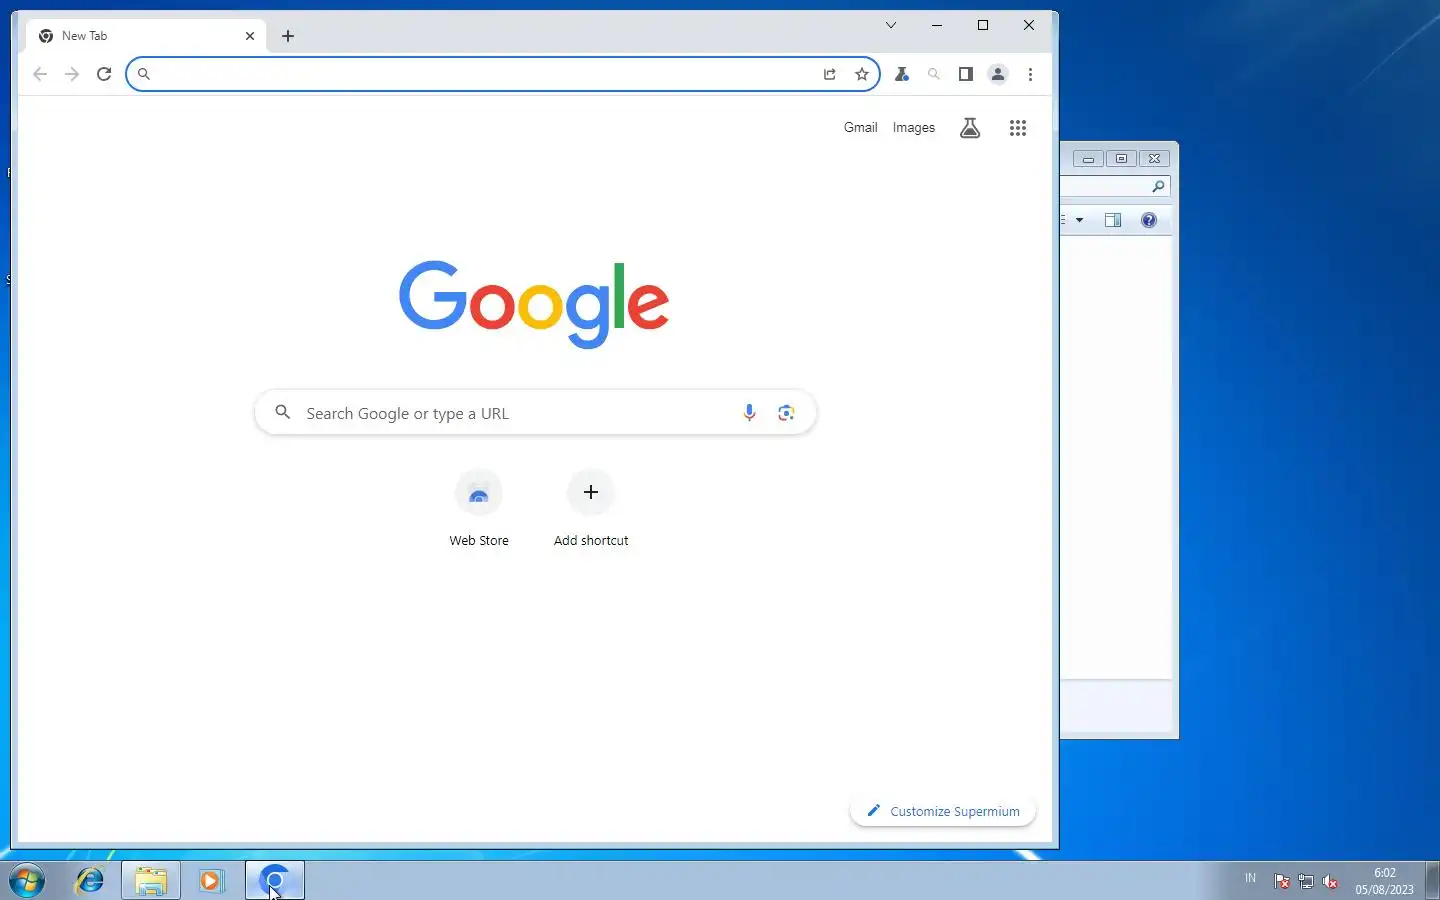The image size is (1440, 900).
Task: Reload the current page
Action: point(104,74)
